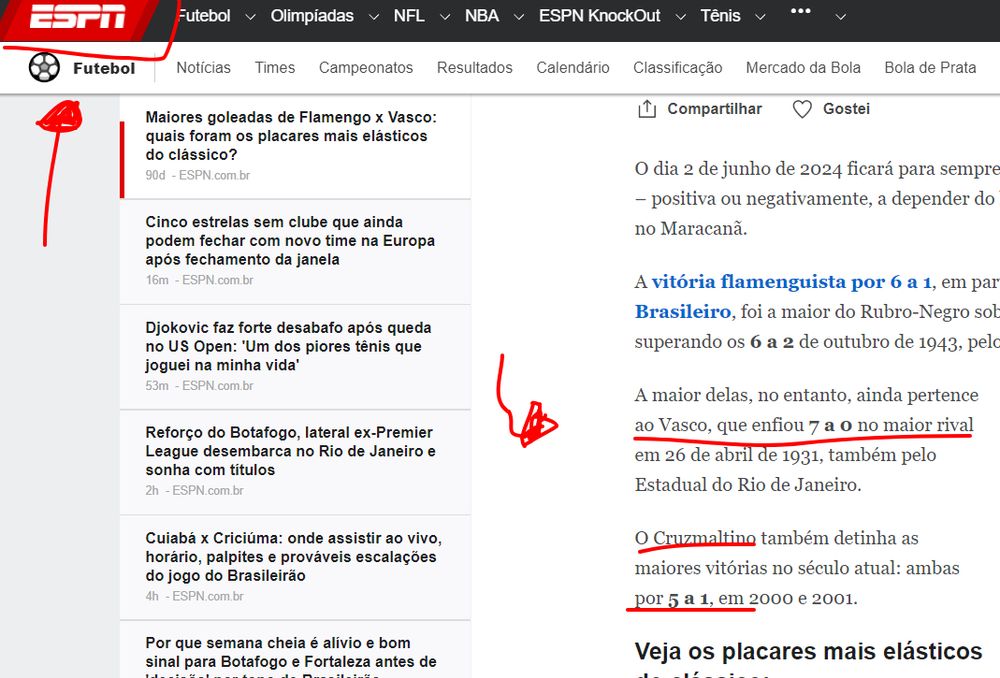Go to the Notícias tab

pos(203,68)
